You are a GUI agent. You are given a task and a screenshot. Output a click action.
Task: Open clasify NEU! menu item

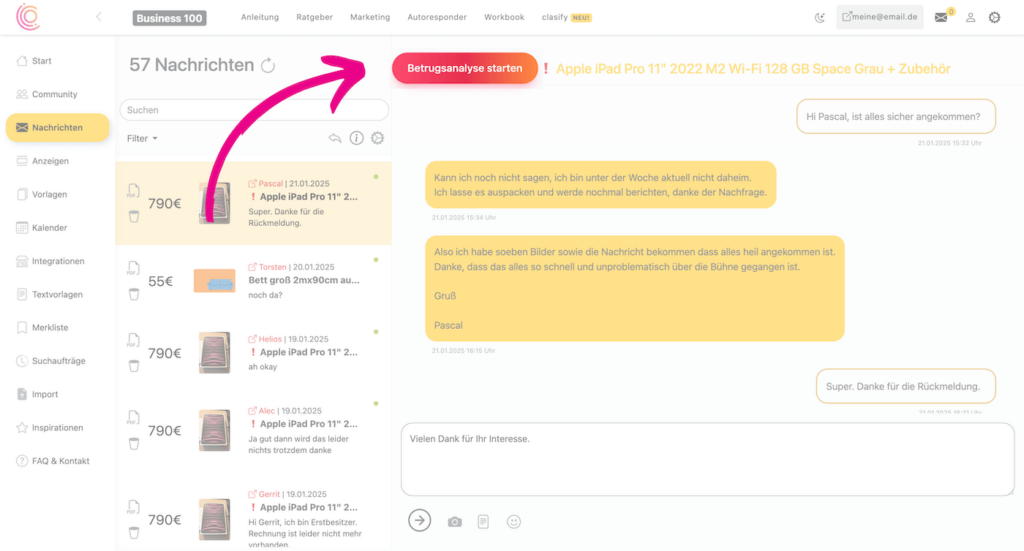(x=566, y=18)
